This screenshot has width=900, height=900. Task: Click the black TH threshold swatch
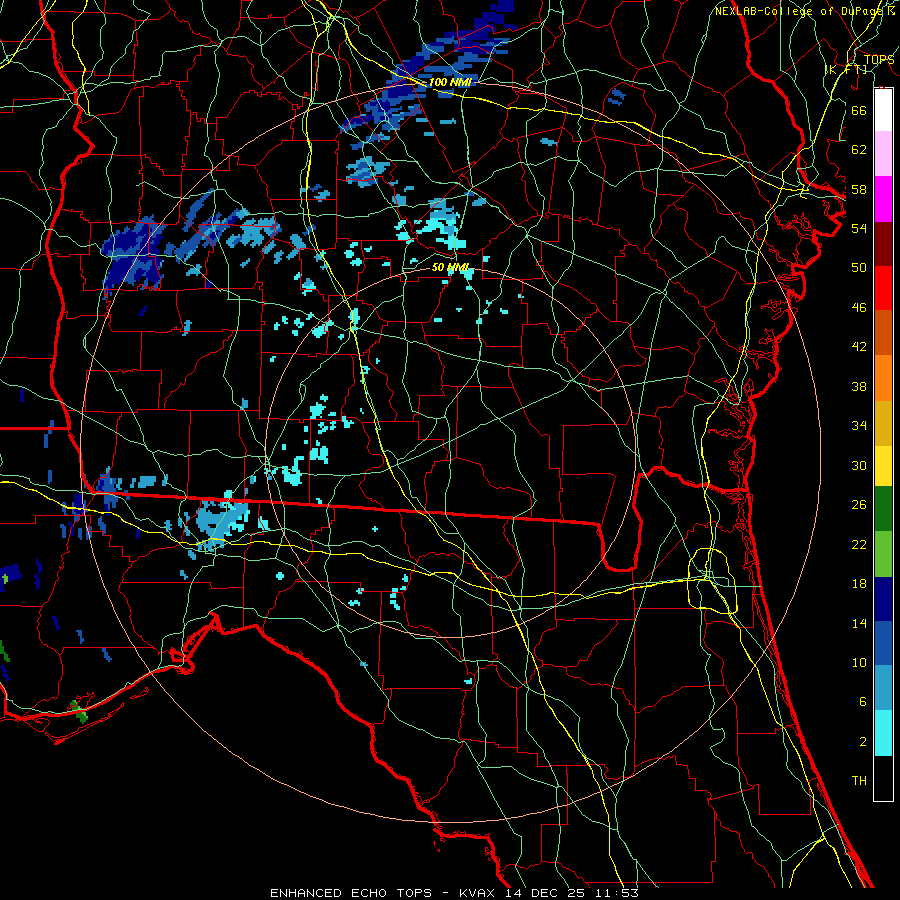[x=883, y=778]
